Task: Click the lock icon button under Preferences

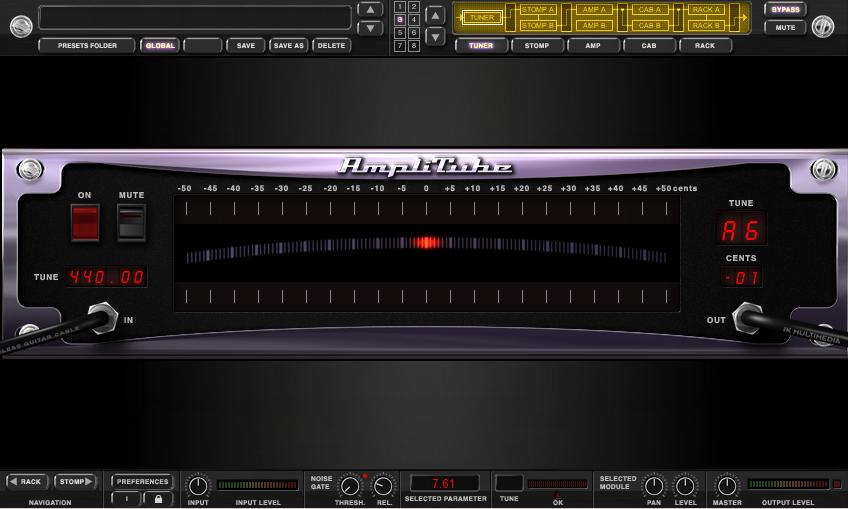Action: [158, 498]
